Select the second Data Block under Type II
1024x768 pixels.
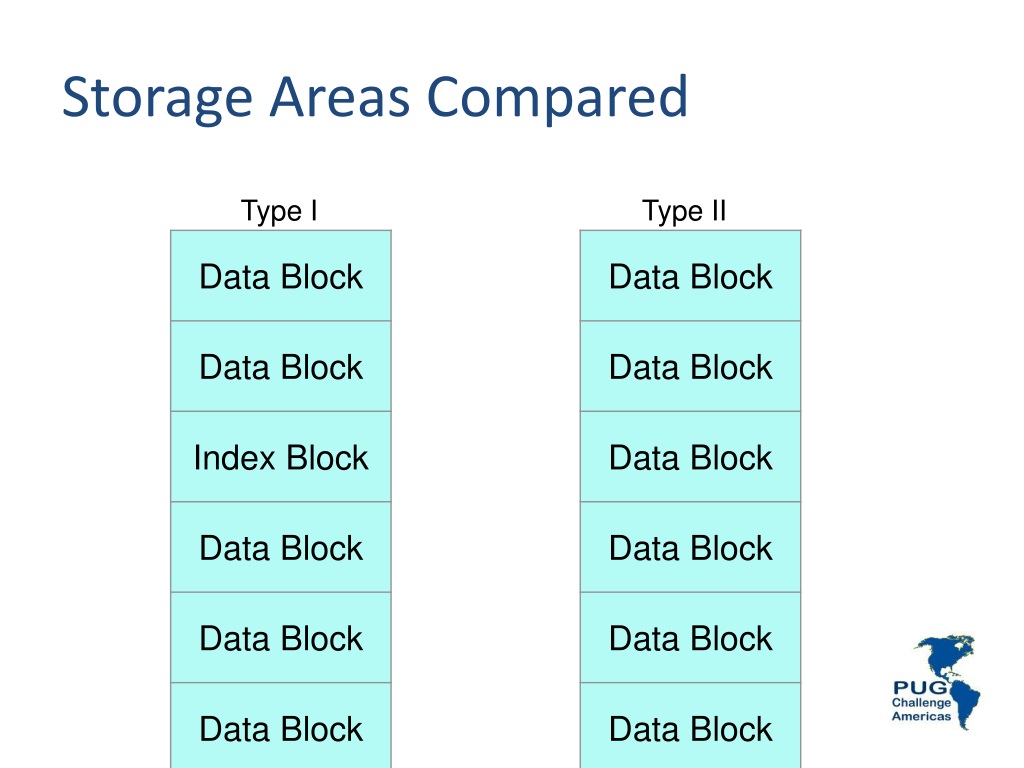pyautogui.click(x=690, y=366)
